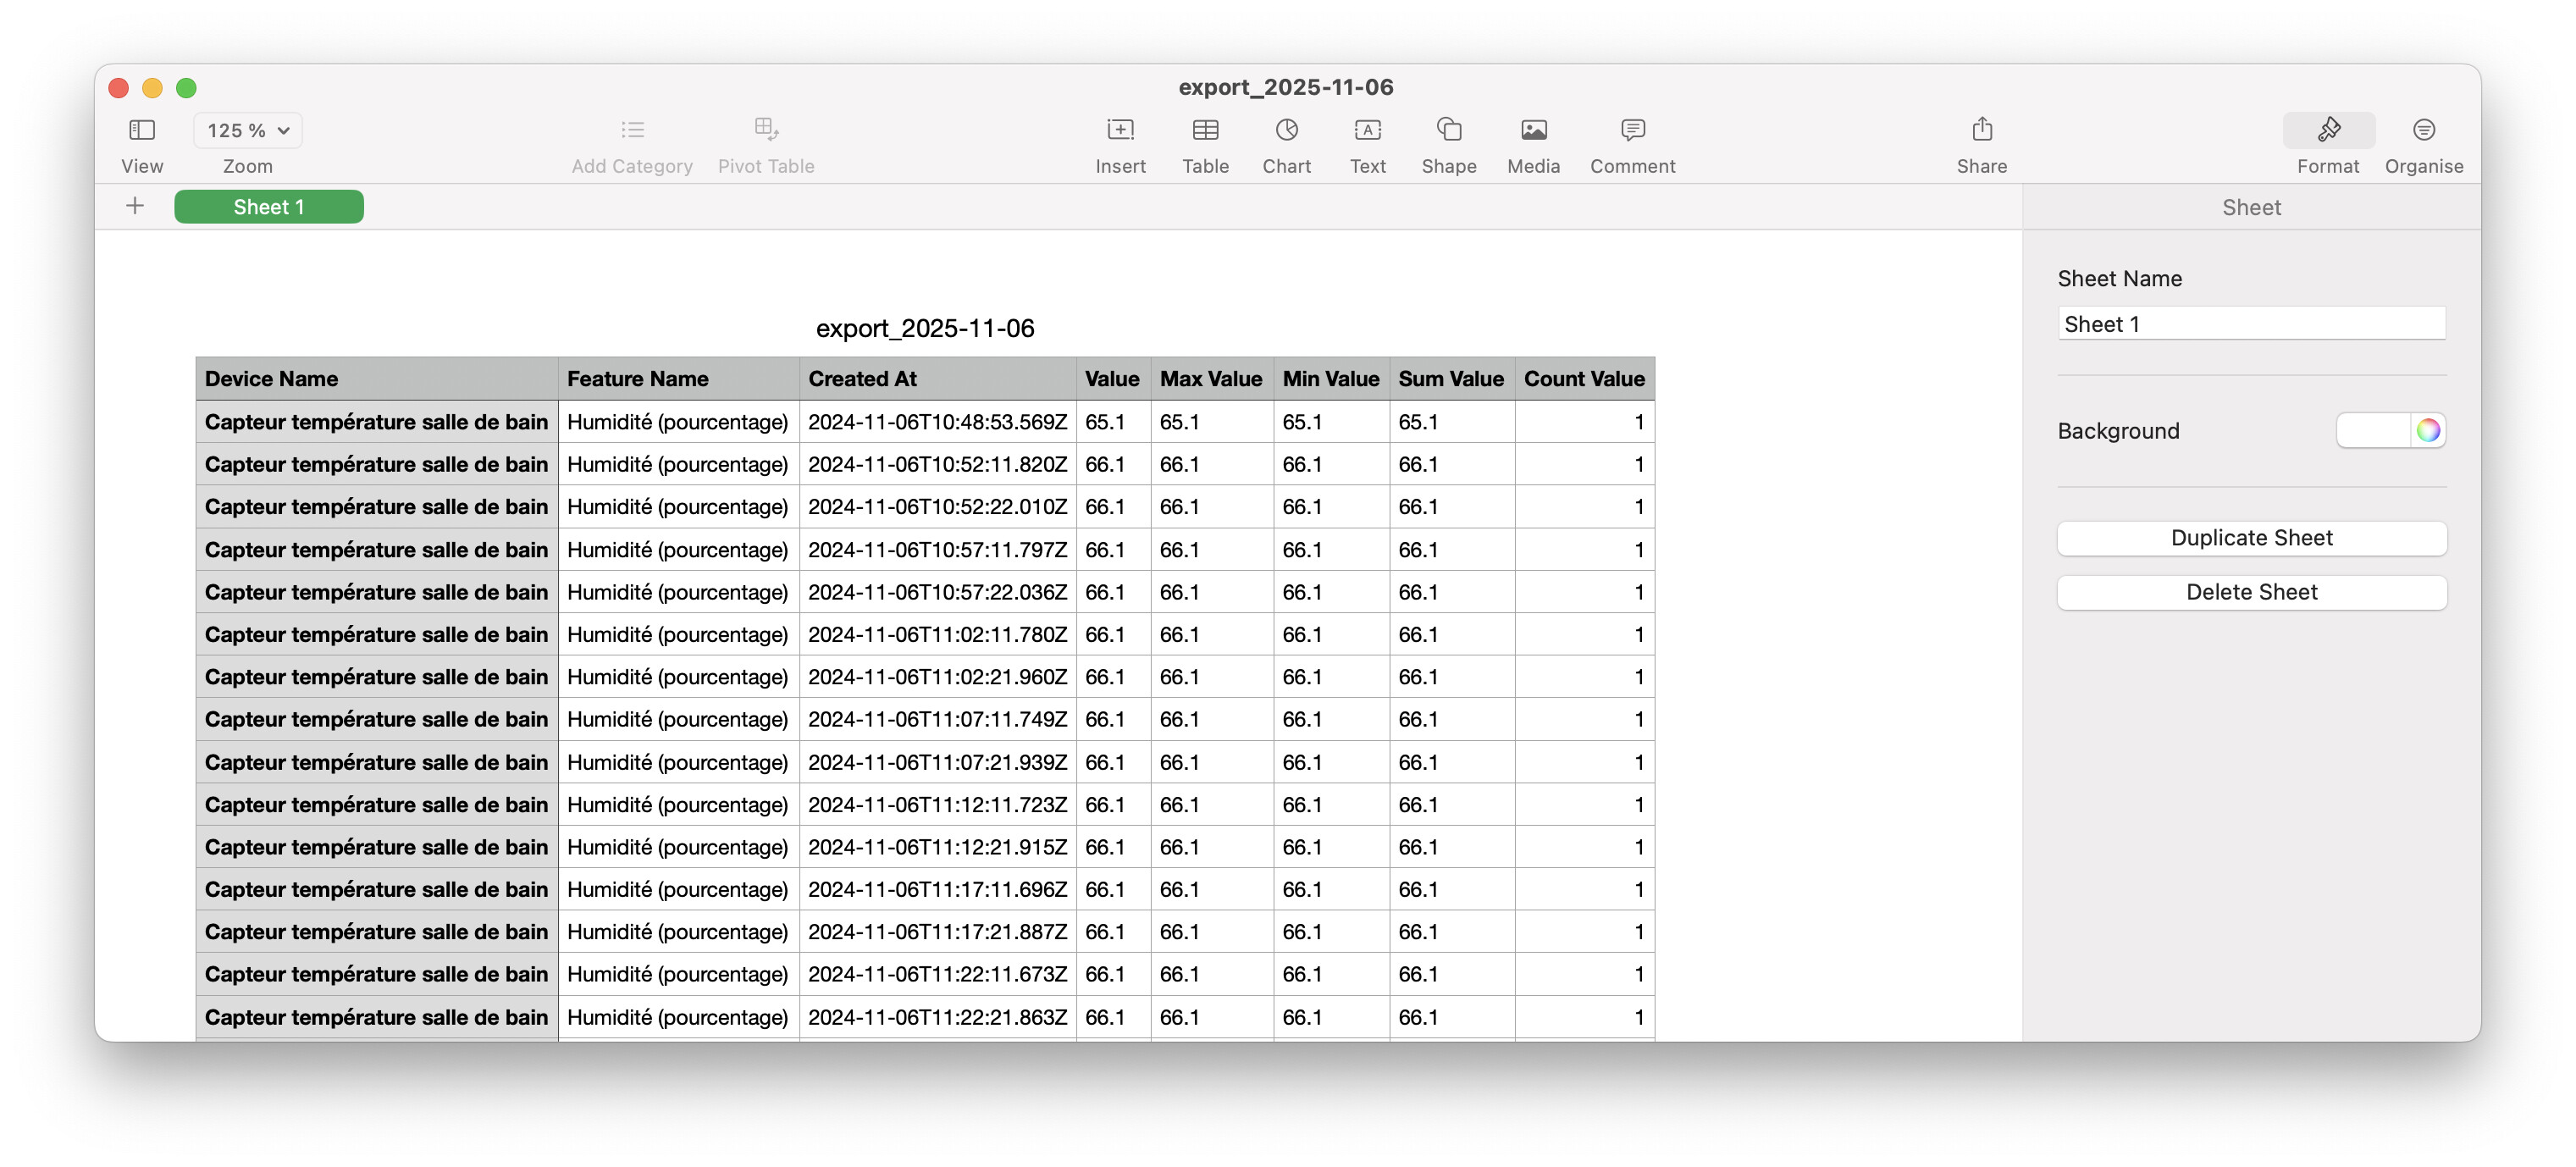Toggle the Organise inspector panel
This screenshot has height=1167, width=2576.
point(2423,130)
